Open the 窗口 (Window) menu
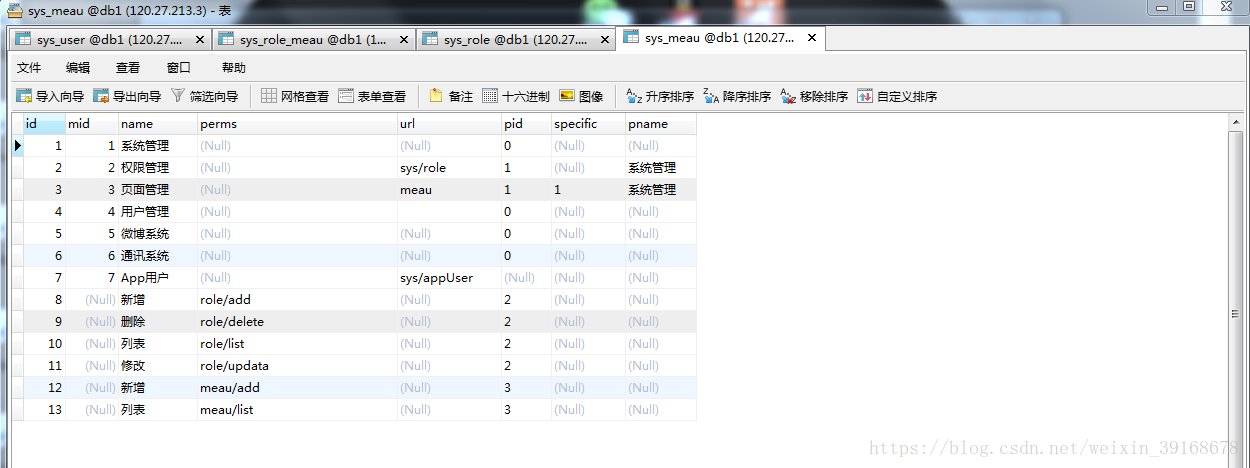 click(179, 68)
